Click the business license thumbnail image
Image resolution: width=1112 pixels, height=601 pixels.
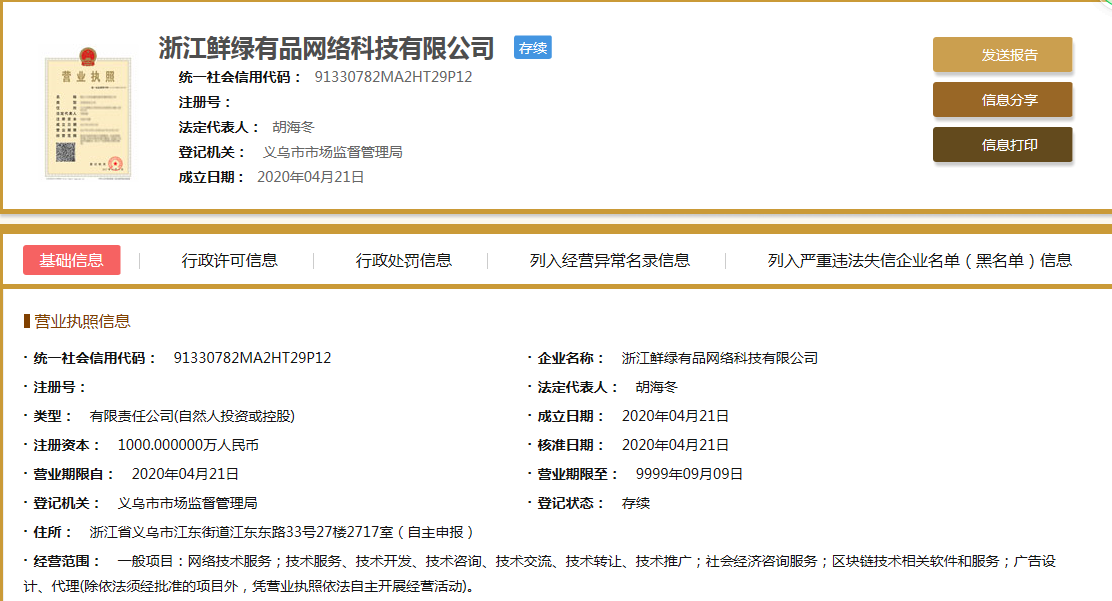coord(88,110)
